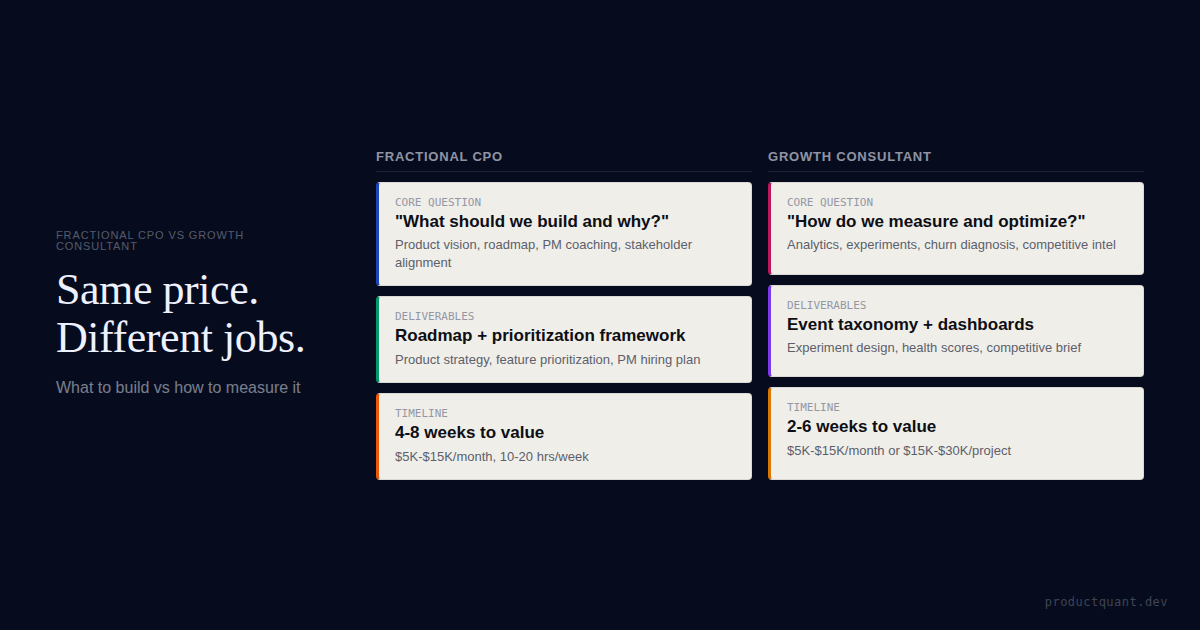Select the "2-6 weeks to value" timeline heading

tap(861, 427)
